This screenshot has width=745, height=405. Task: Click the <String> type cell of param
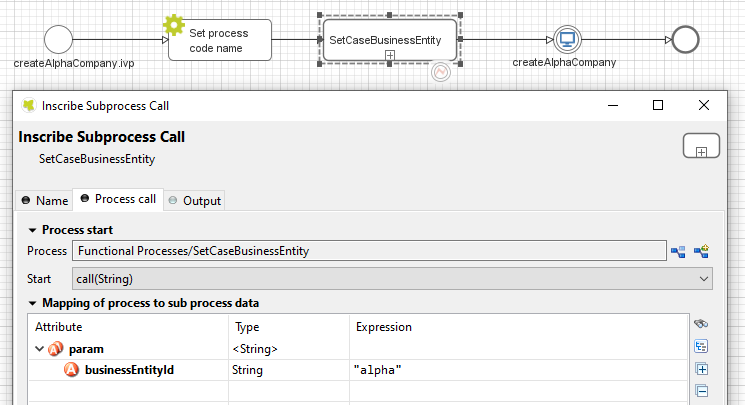289,349
